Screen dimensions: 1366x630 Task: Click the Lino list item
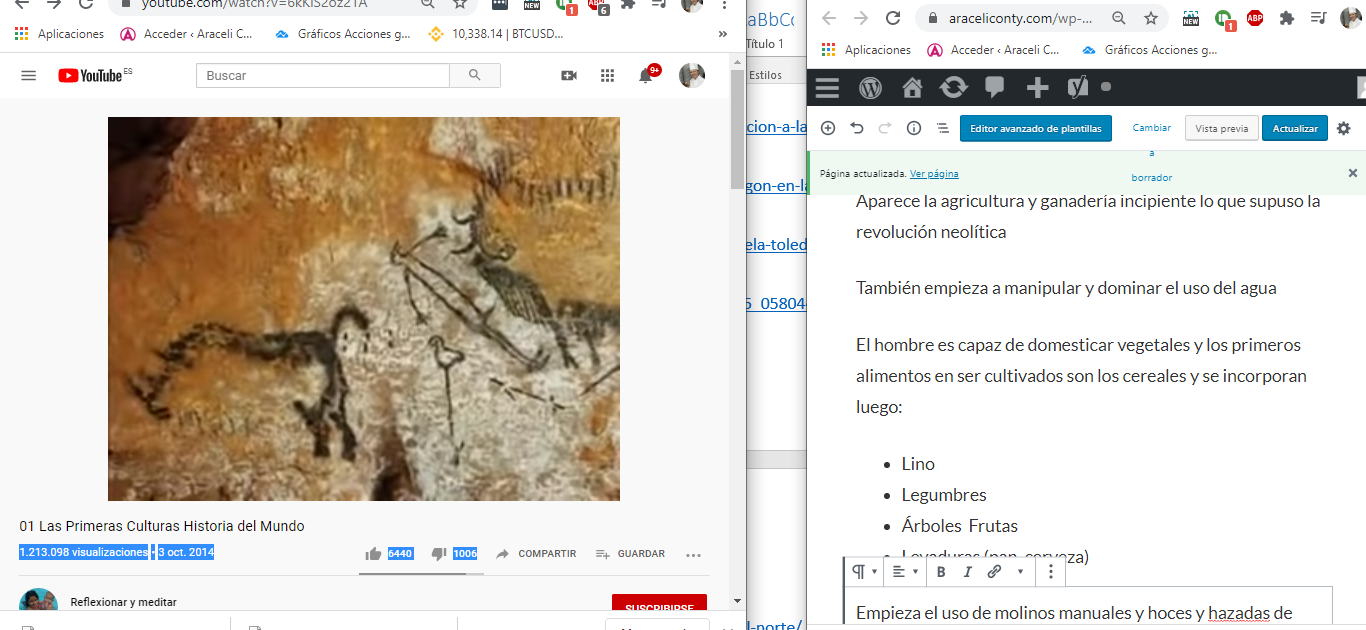[x=918, y=464]
